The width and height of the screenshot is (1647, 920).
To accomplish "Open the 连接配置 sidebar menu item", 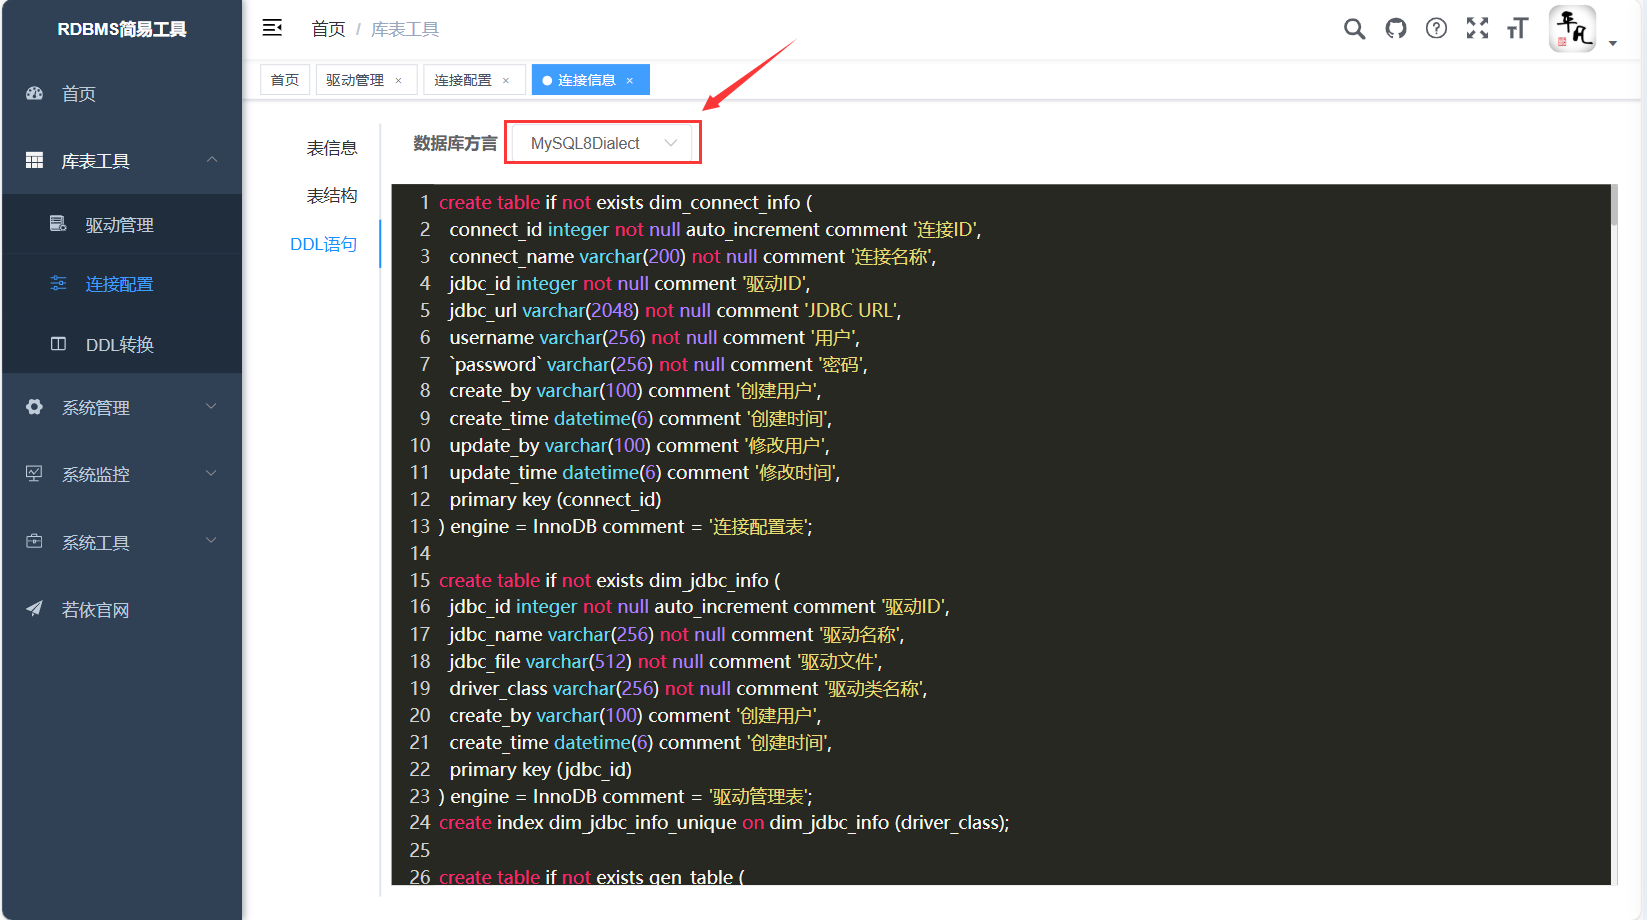I will click(122, 284).
